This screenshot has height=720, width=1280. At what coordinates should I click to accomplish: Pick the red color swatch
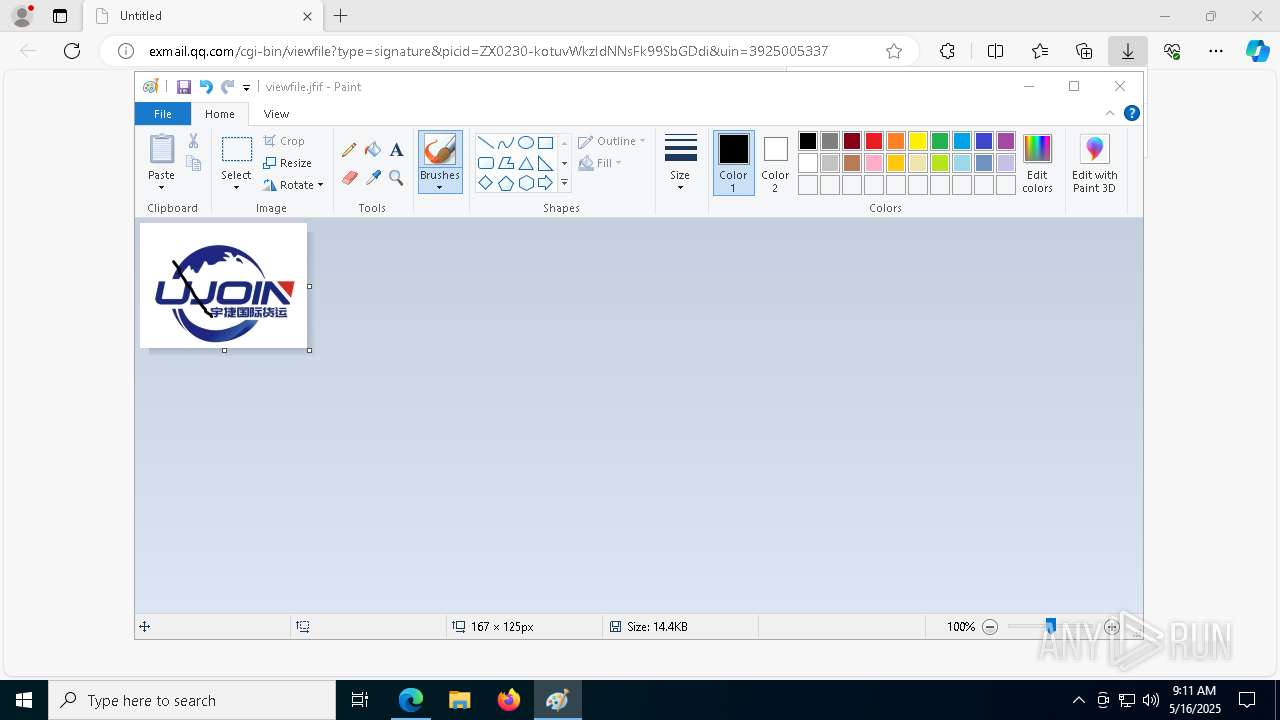pyautogui.click(x=874, y=141)
